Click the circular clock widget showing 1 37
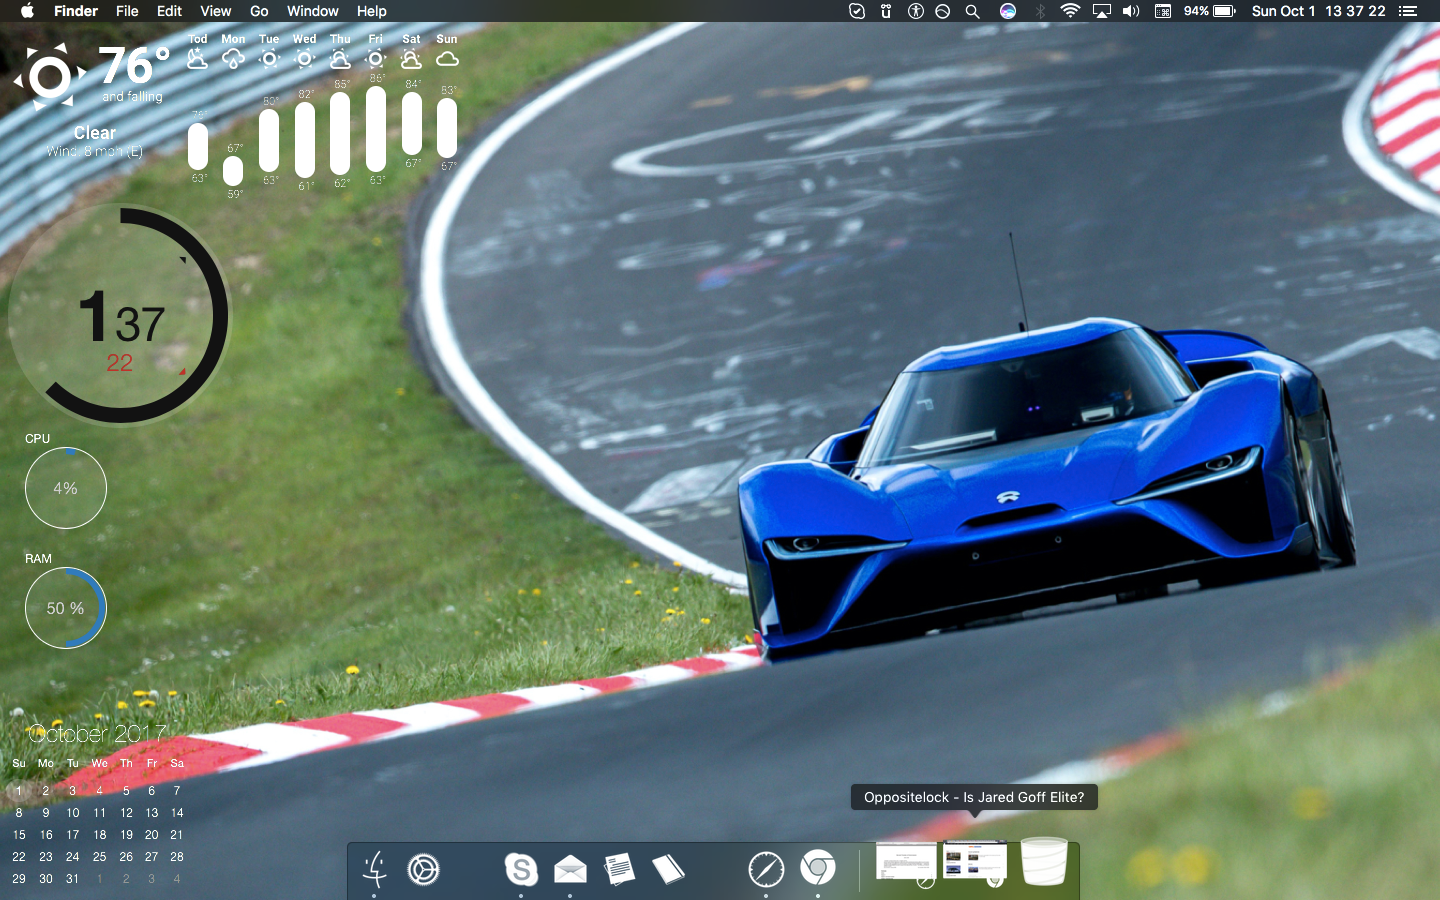Viewport: 1440px width, 900px height. point(119,315)
